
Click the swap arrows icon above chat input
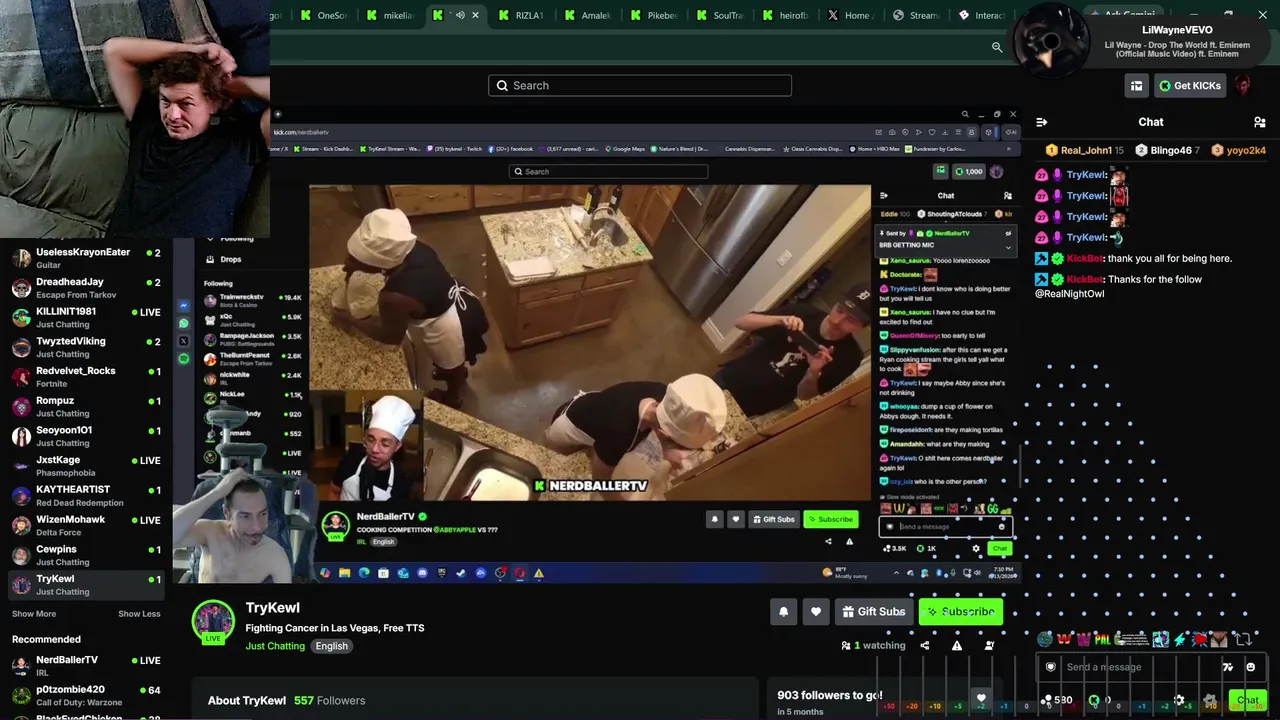(x=1243, y=639)
